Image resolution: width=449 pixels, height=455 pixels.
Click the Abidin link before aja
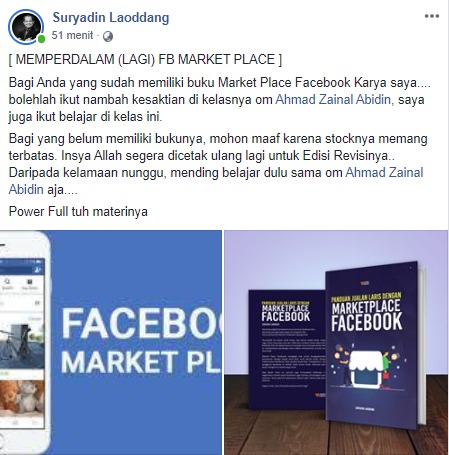(x=26, y=190)
